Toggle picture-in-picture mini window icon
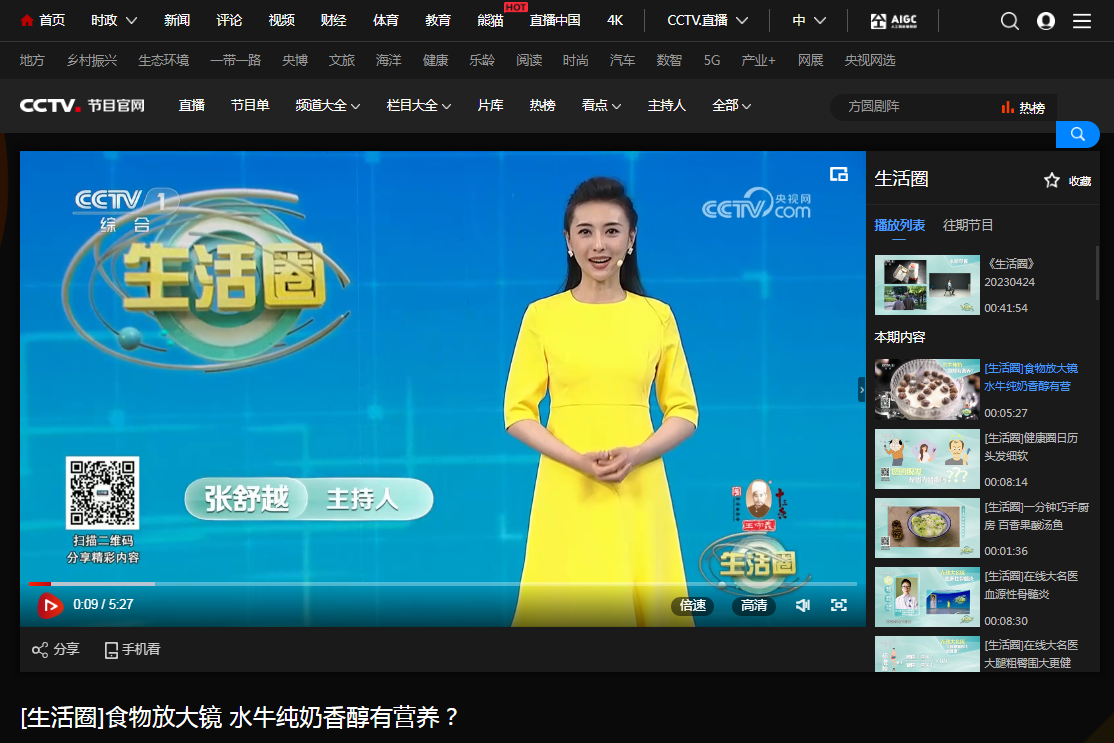Viewport: 1114px width, 743px height. coord(839,174)
